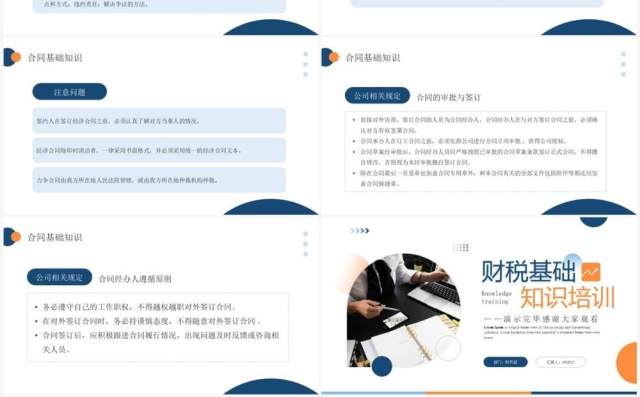Click the logo icon on 合同的审批与签订 slide
Viewport: 640px width, 397px height.
coord(330,57)
